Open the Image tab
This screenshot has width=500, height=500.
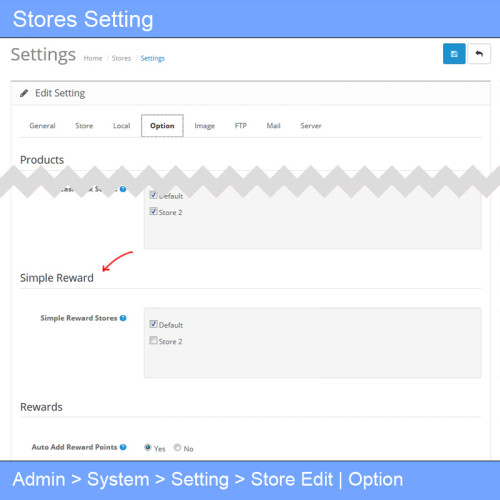[205, 126]
